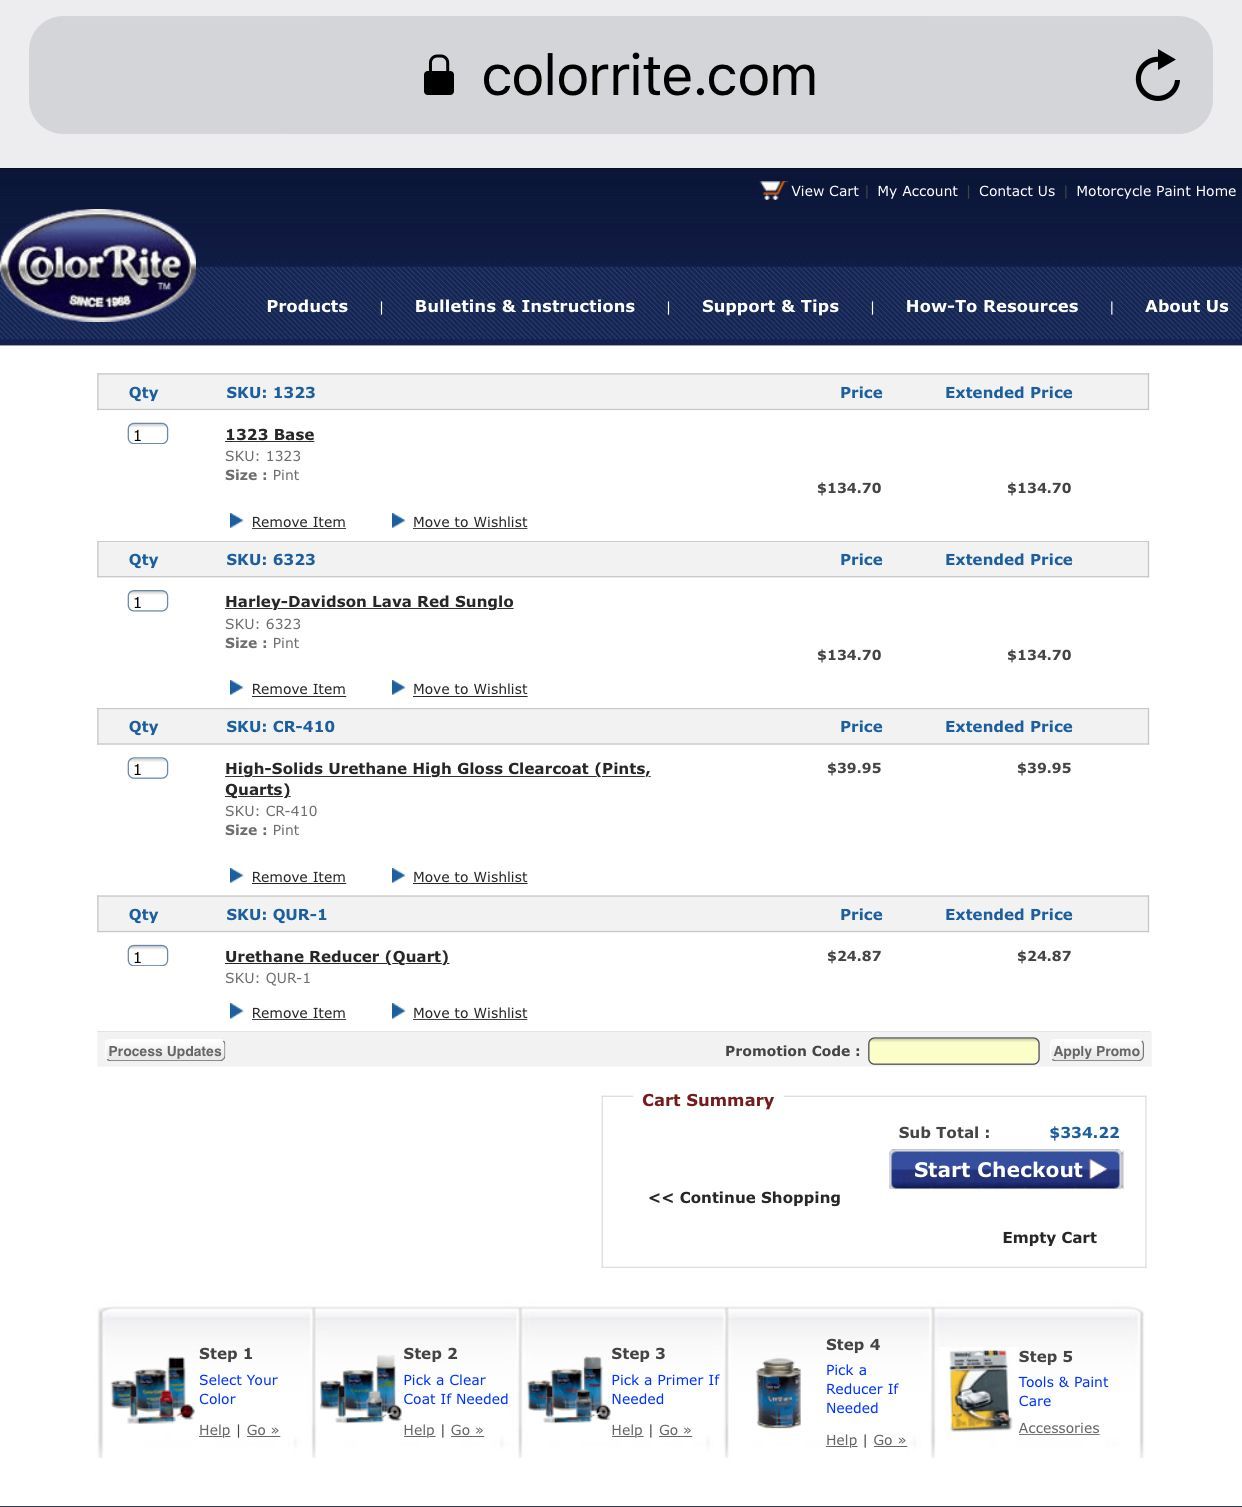Screen dimensions: 1242x1507
Task: Focus the Promotion Code input field
Action: [x=953, y=1051]
